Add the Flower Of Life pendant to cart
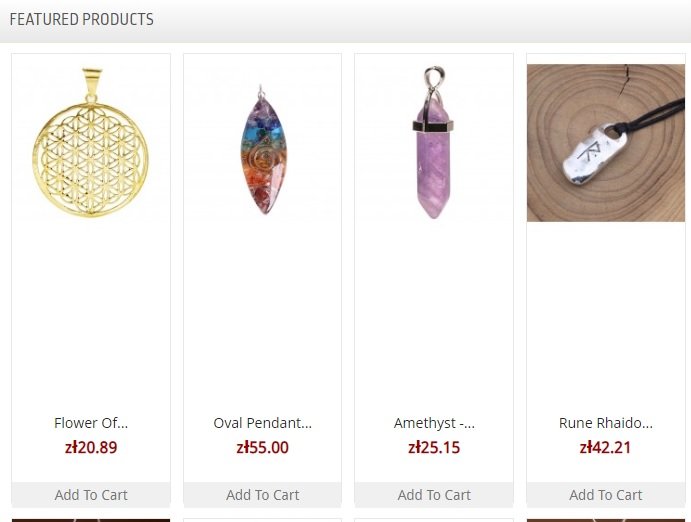This screenshot has height=522, width=691. (x=91, y=495)
